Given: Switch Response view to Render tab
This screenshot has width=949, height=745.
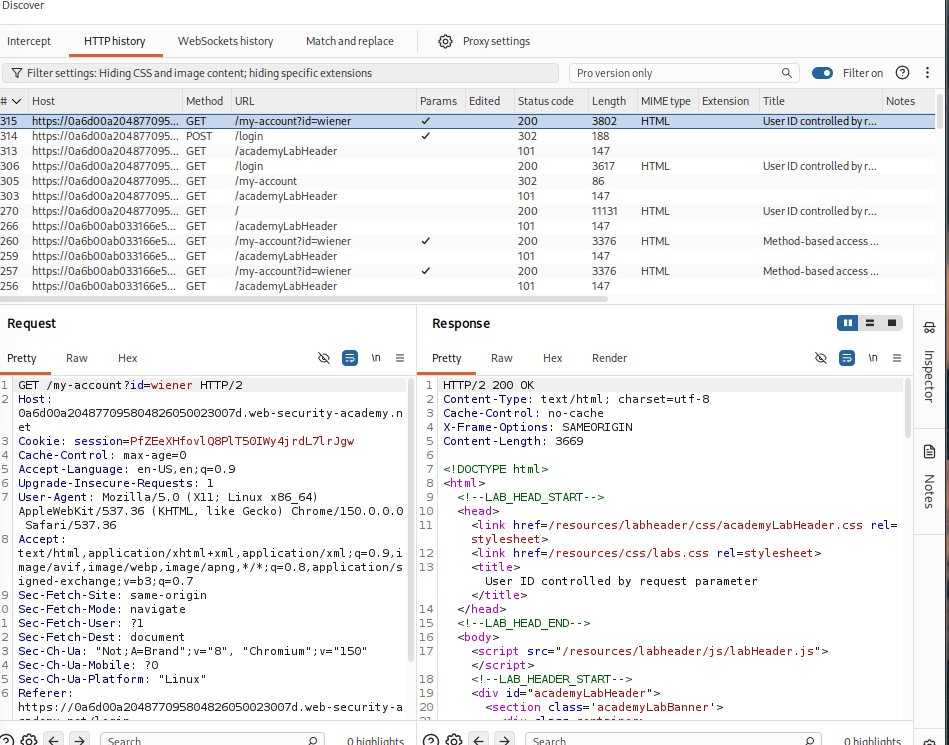Looking at the screenshot, I should pos(609,358).
